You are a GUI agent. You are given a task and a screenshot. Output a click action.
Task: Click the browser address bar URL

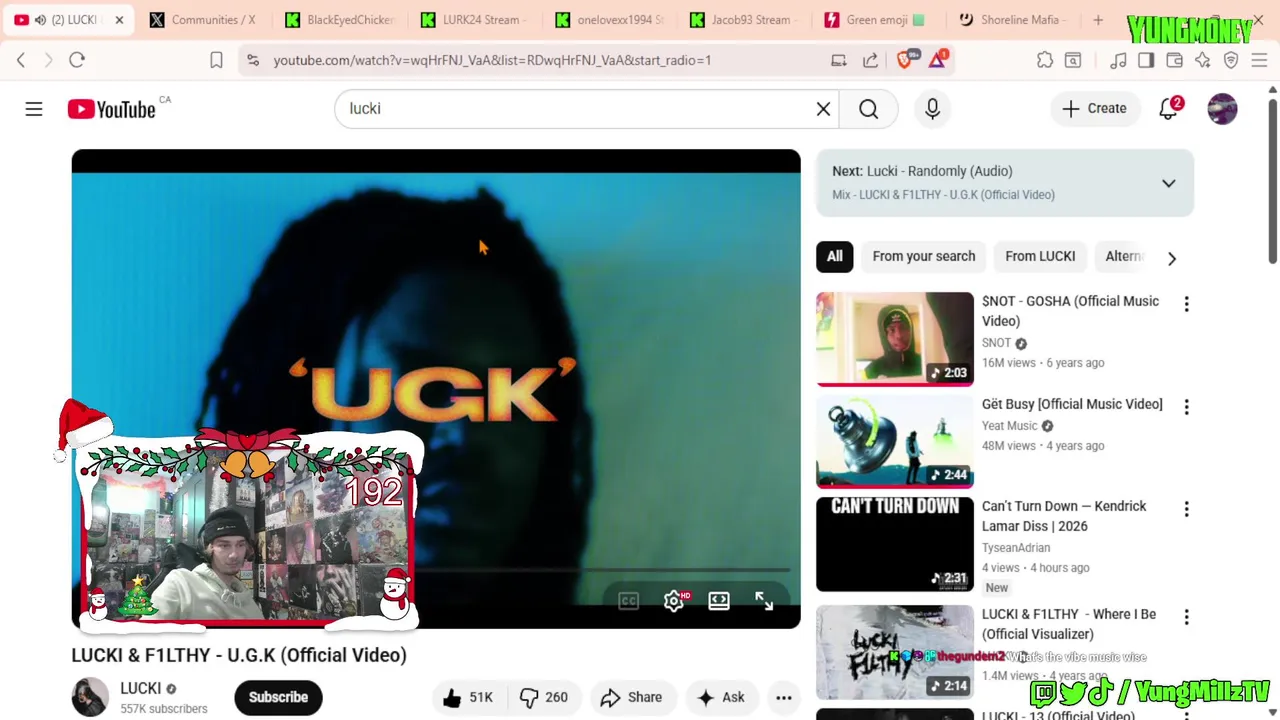[492, 60]
